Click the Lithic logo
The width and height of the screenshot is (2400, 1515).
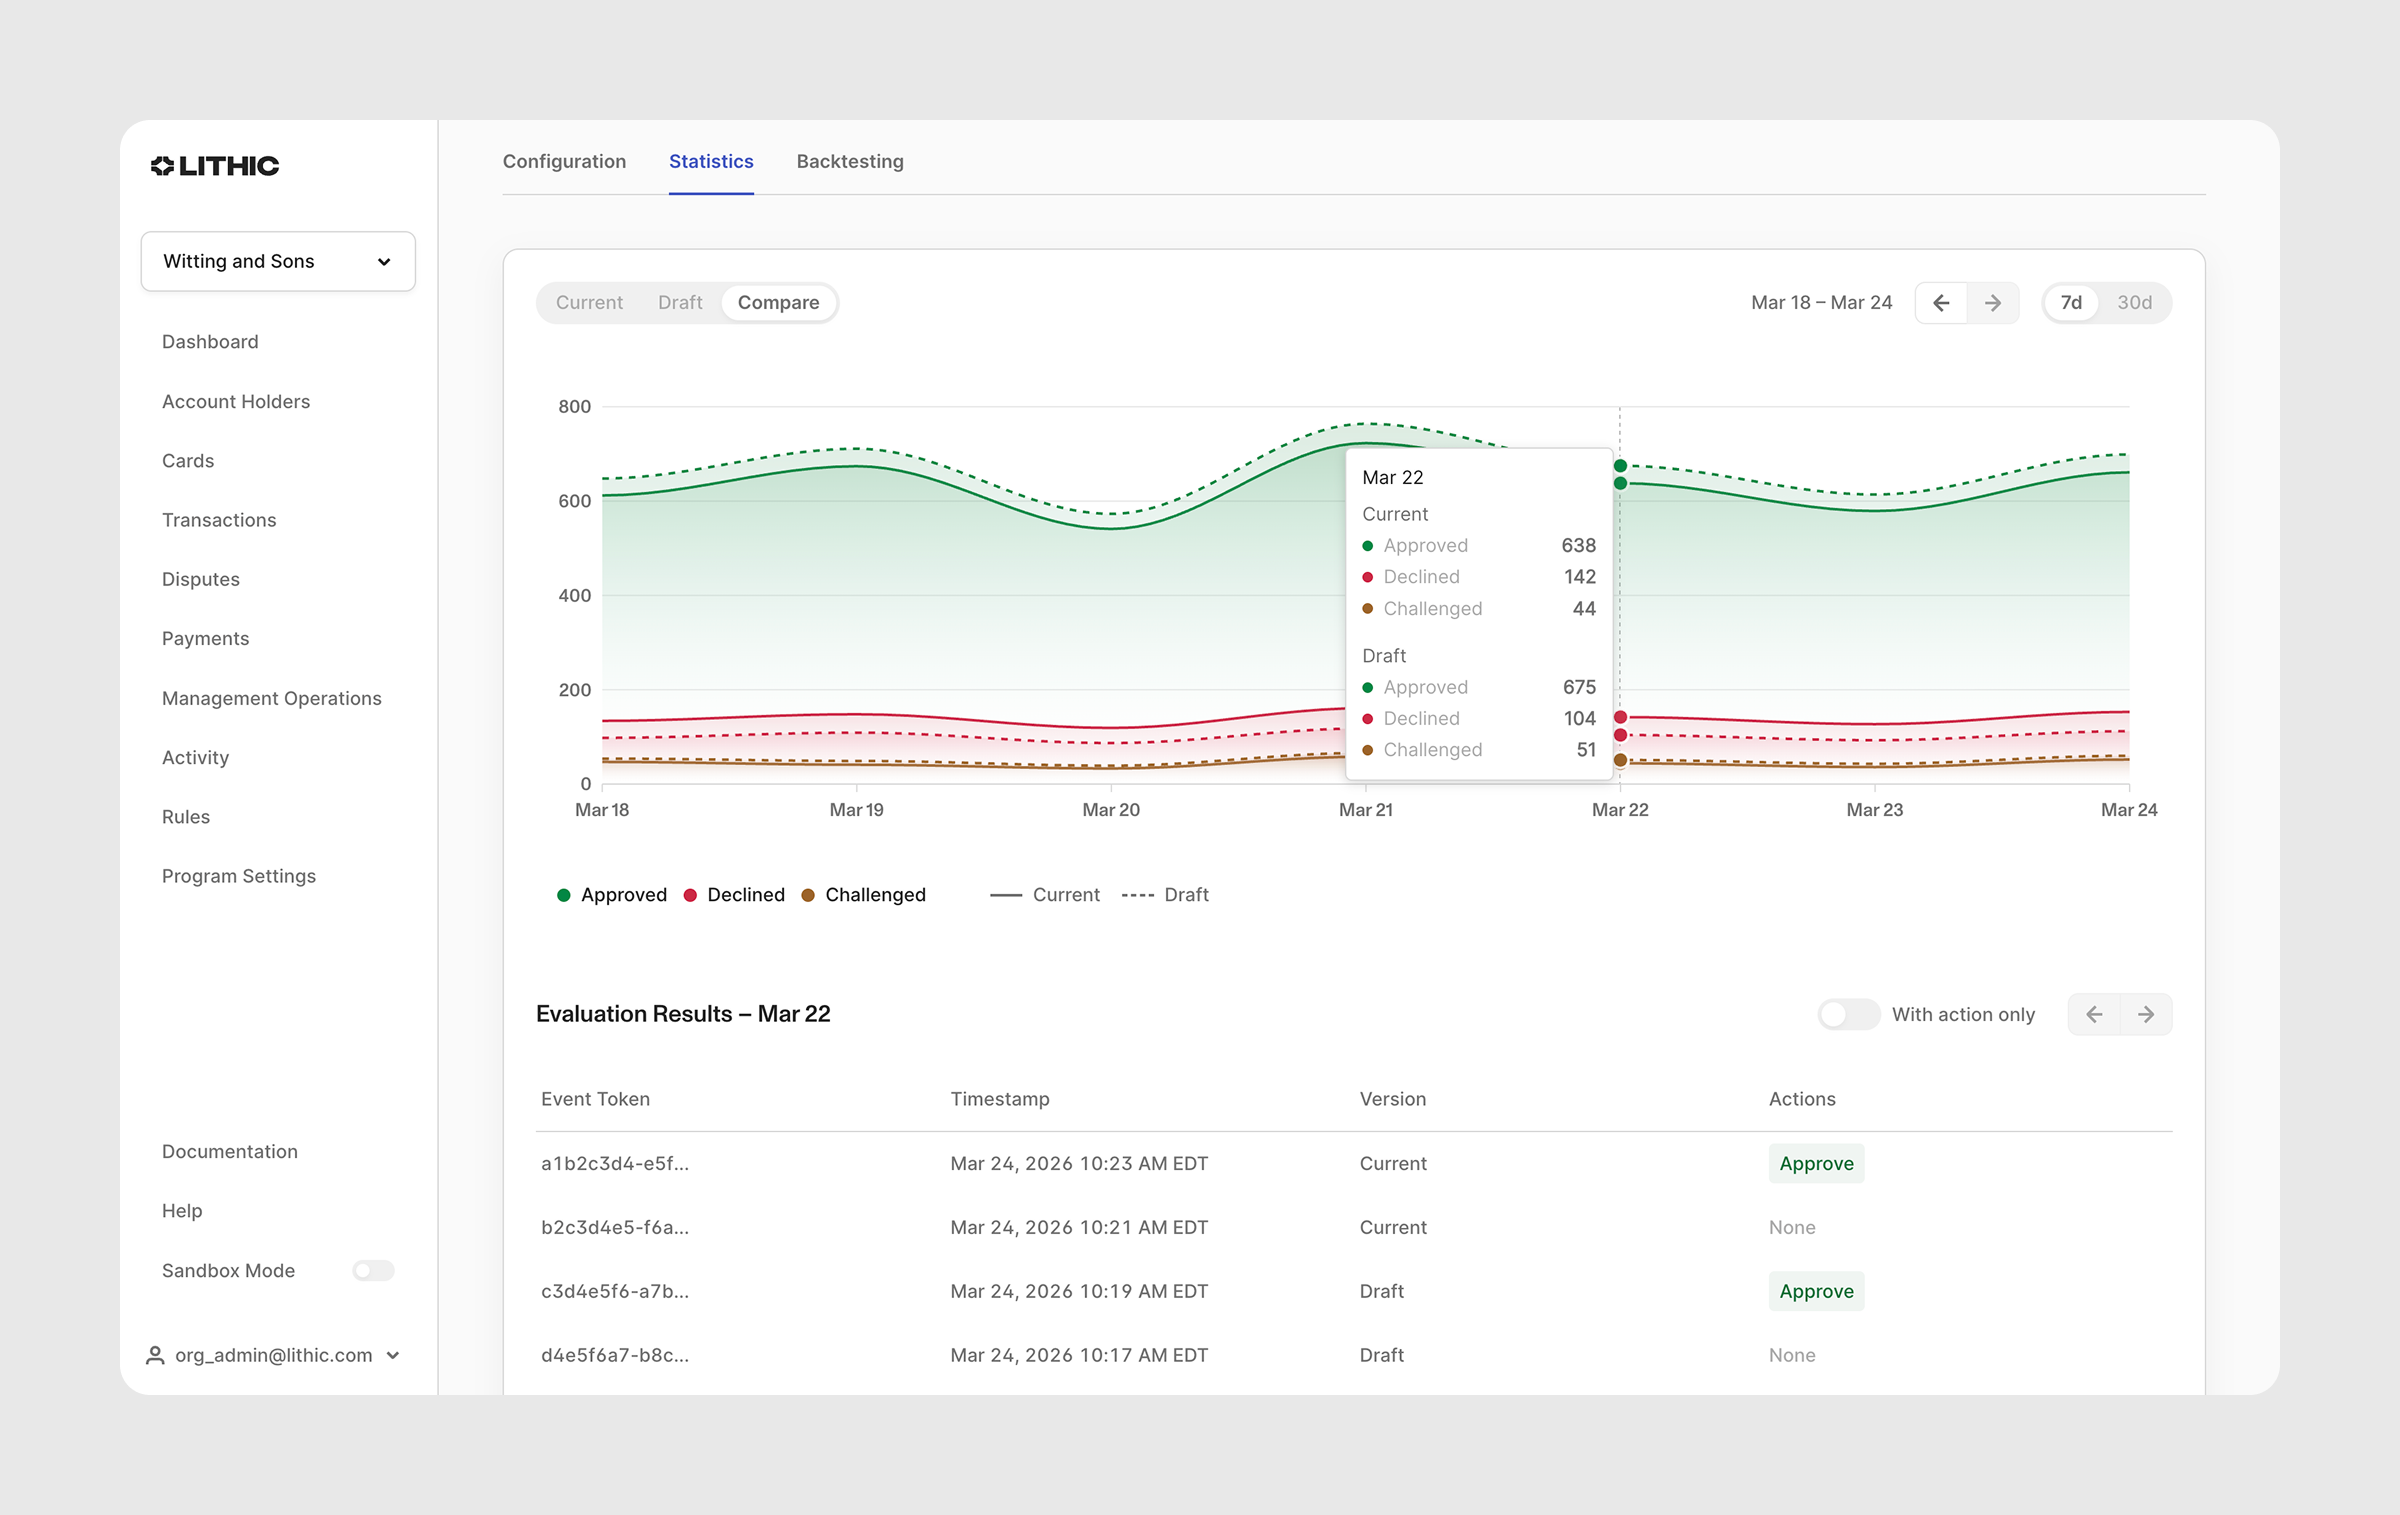(215, 166)
